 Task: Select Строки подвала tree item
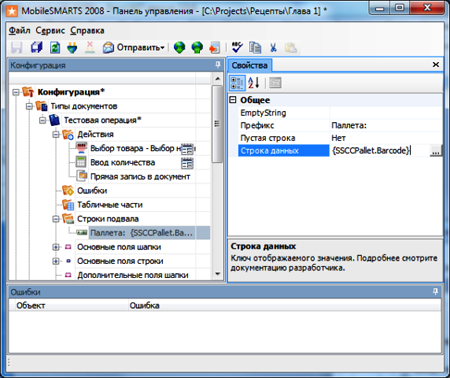[x=108, y=219]
